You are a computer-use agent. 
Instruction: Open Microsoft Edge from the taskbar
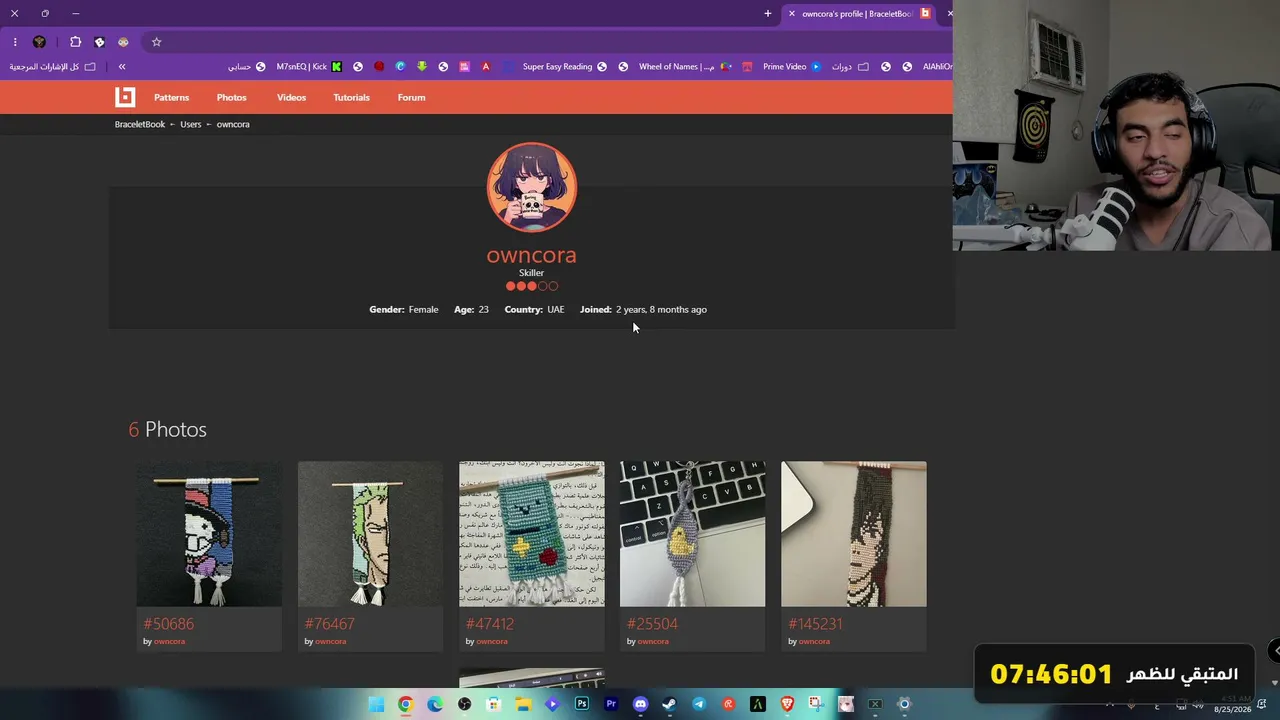(435, 704)
